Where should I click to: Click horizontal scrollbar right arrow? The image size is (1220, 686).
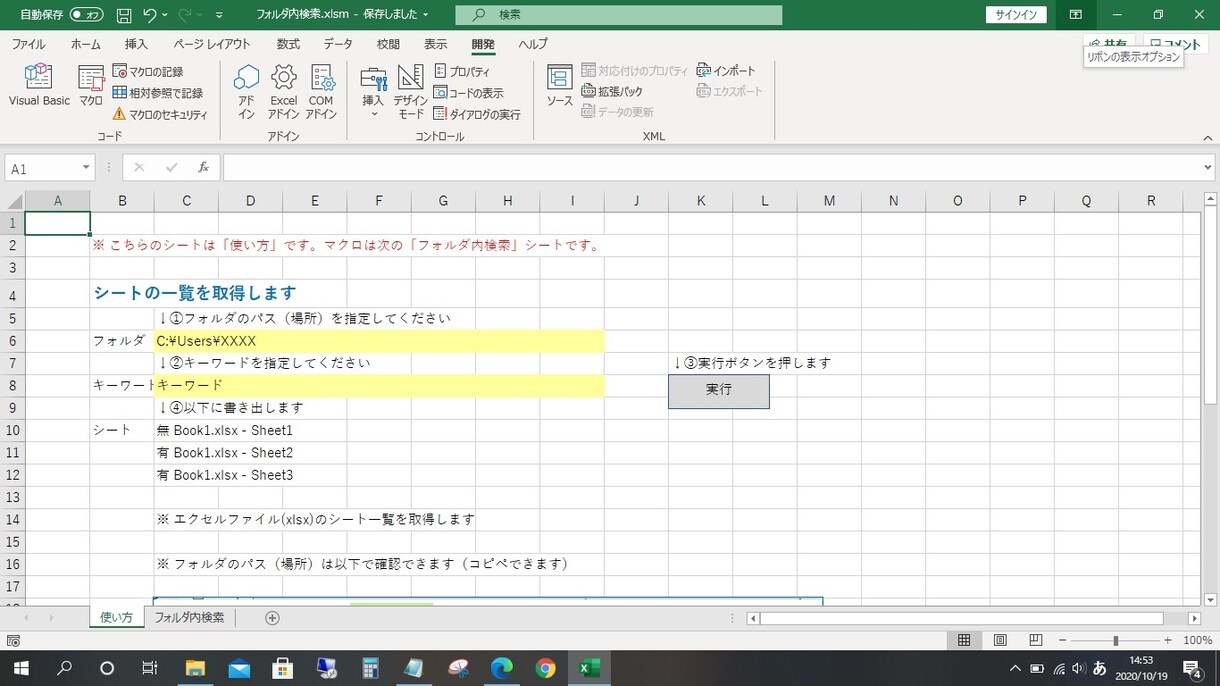point(1194,618)
